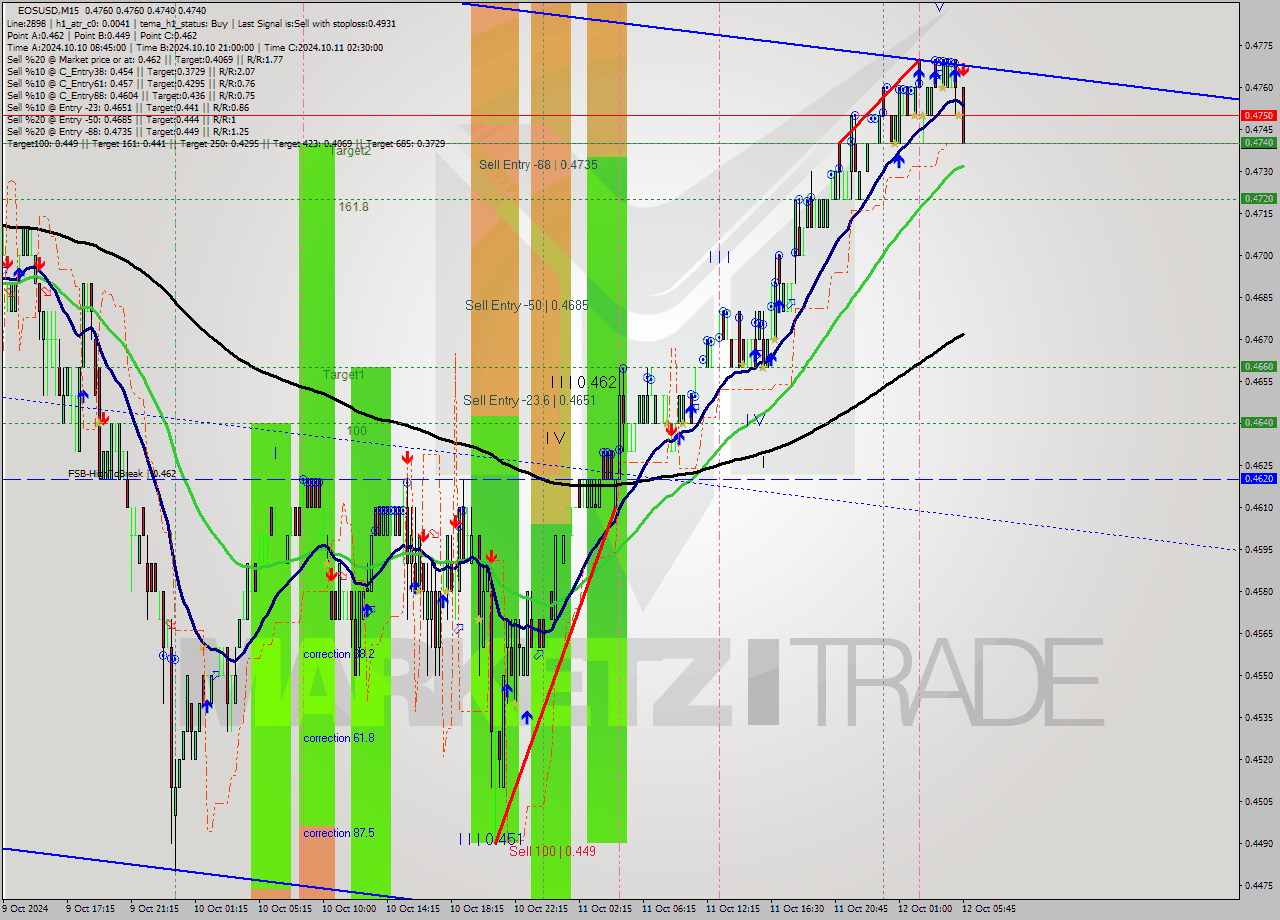The width and height of the screenshot is (1280, 920).
Task: Click the 0.4685 price axis value
Action: coord(1258,297)
